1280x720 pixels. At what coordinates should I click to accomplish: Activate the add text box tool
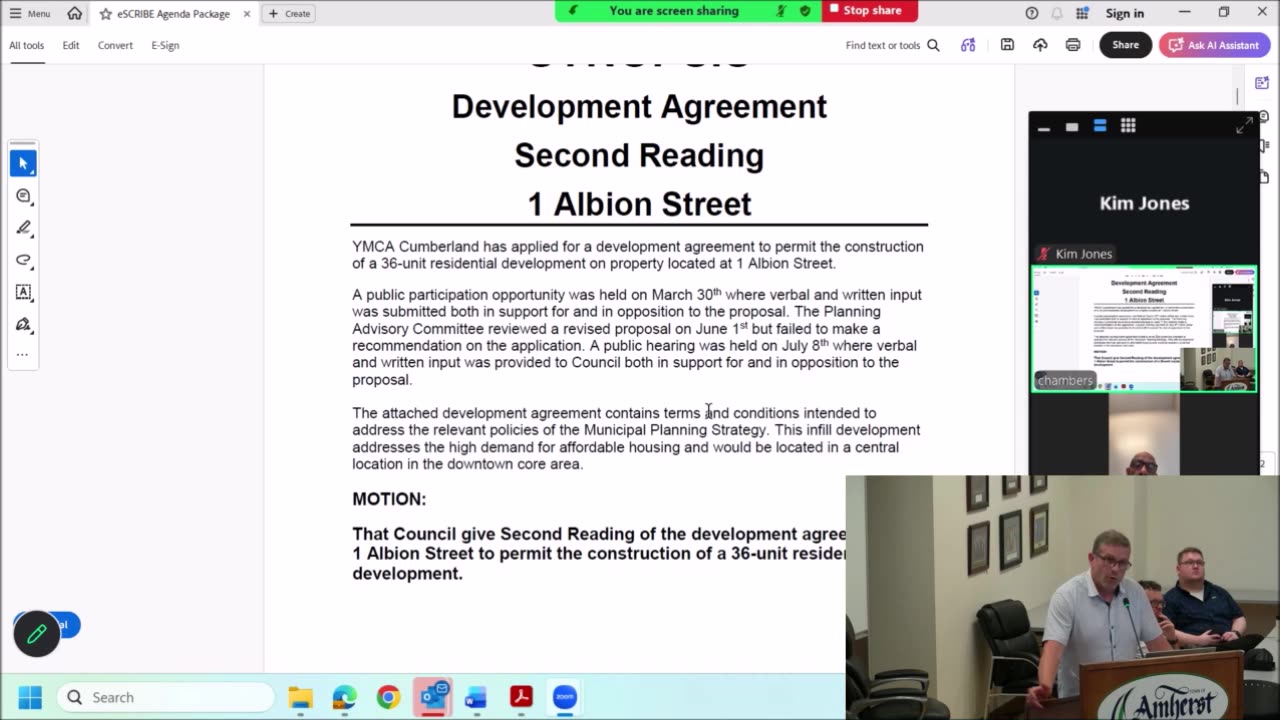(23, 292)
